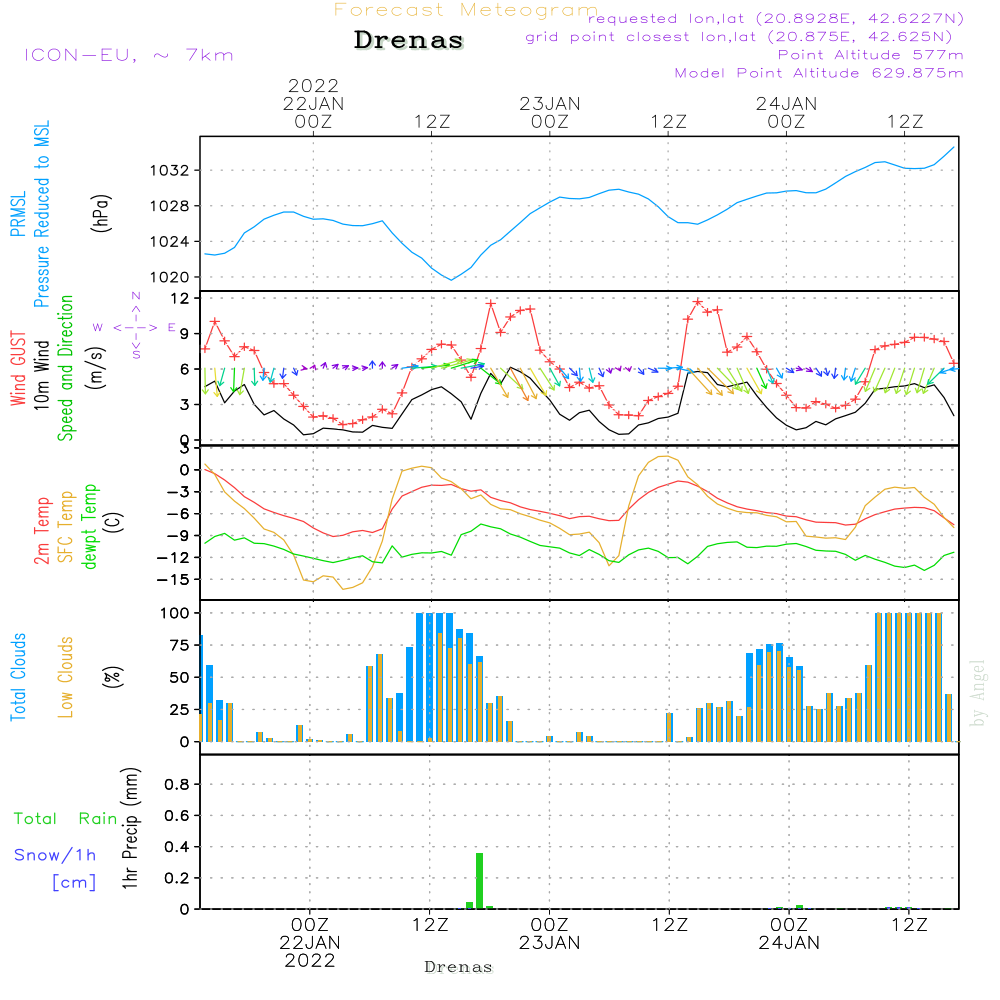1000x1000 pixels.
Task: Click the 'Total Rain' legend label
Action: tap(66, 818)
